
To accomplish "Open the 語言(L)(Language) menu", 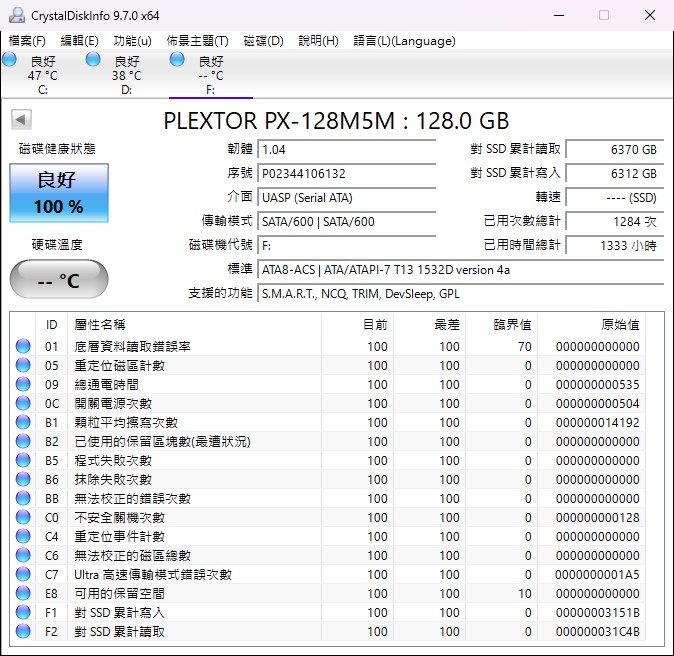I will pyautogui.click(x=404, y=41).
